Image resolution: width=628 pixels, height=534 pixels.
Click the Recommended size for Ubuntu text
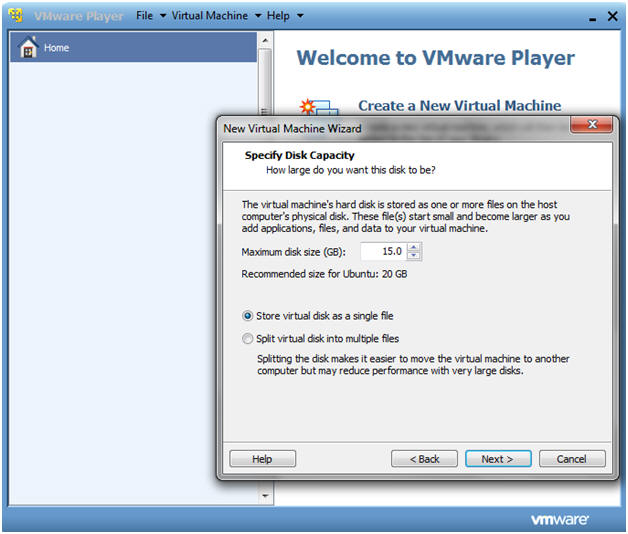pyautogui.click(x=324, y=274)
